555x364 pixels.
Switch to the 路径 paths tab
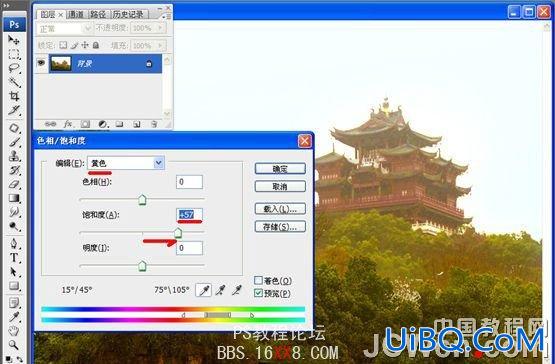click(98, 14)
